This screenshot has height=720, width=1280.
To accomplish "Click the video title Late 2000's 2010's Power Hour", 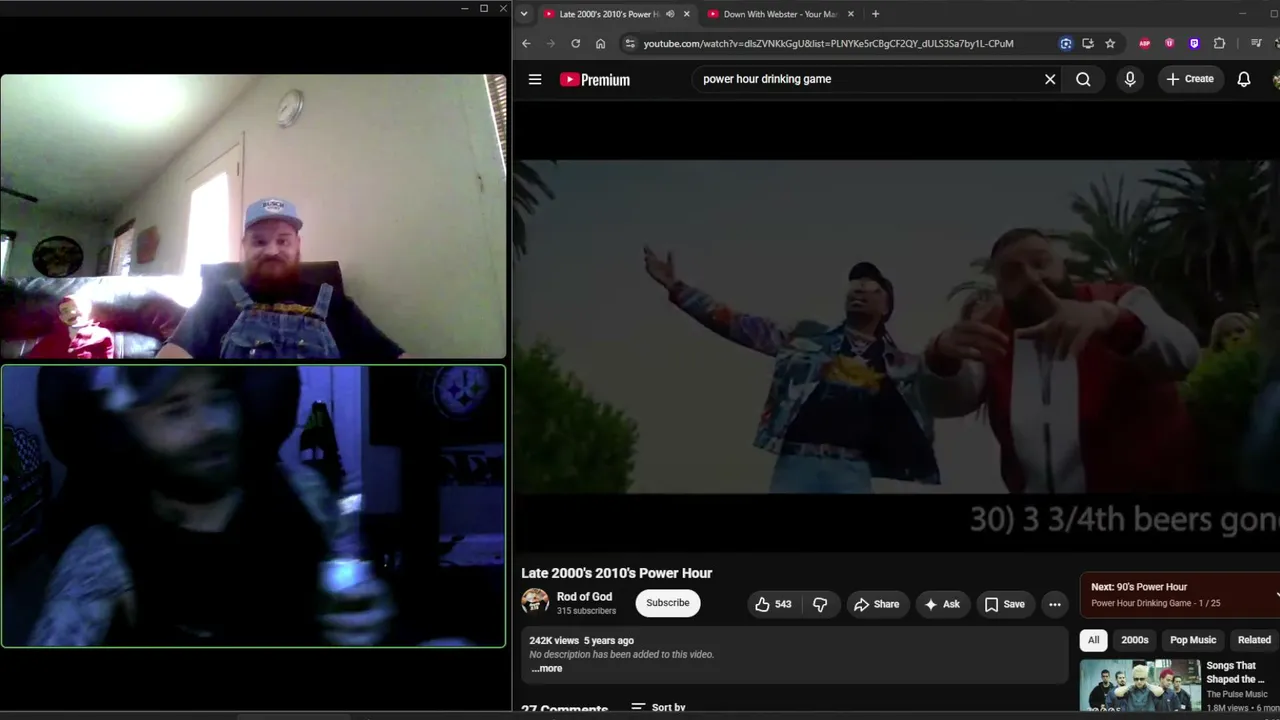I will point(617,573).
